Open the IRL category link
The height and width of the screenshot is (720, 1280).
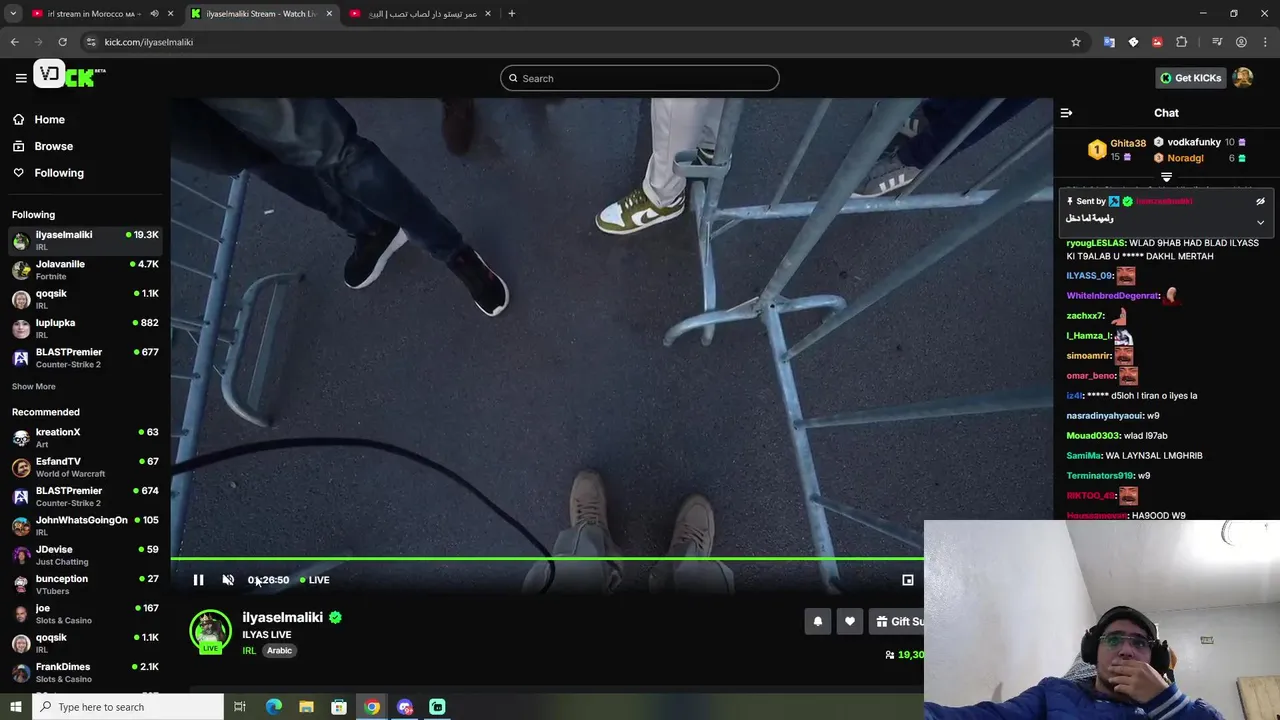coord(249,650)
